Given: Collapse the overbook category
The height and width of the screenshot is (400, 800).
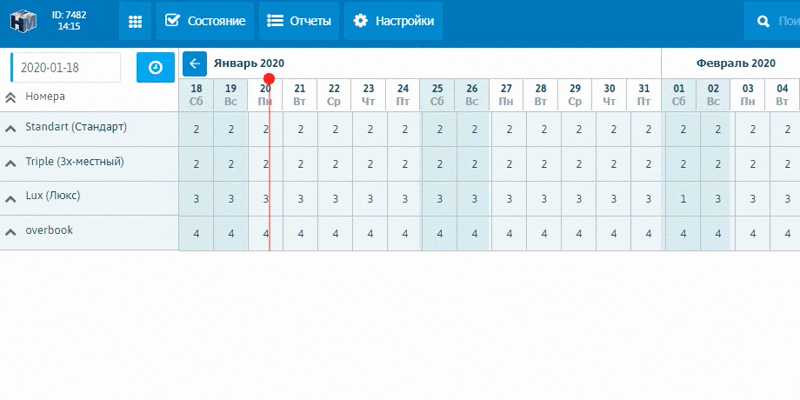Looking at the screenshot, I should coord(11,231).
